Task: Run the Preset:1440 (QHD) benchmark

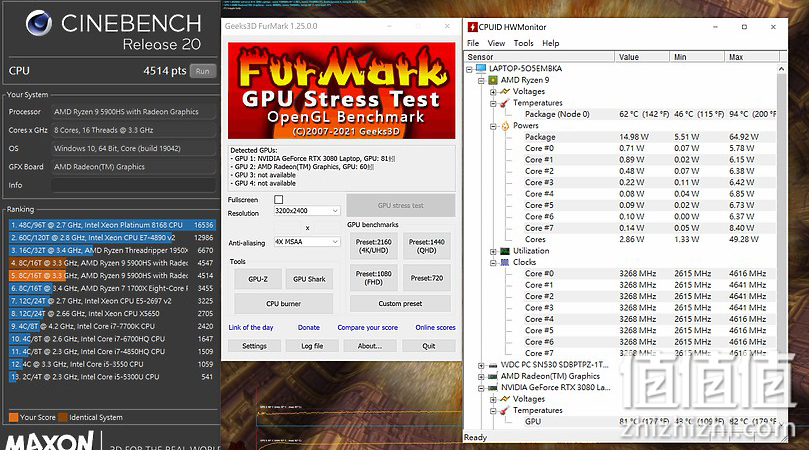Action: [427, 246]
